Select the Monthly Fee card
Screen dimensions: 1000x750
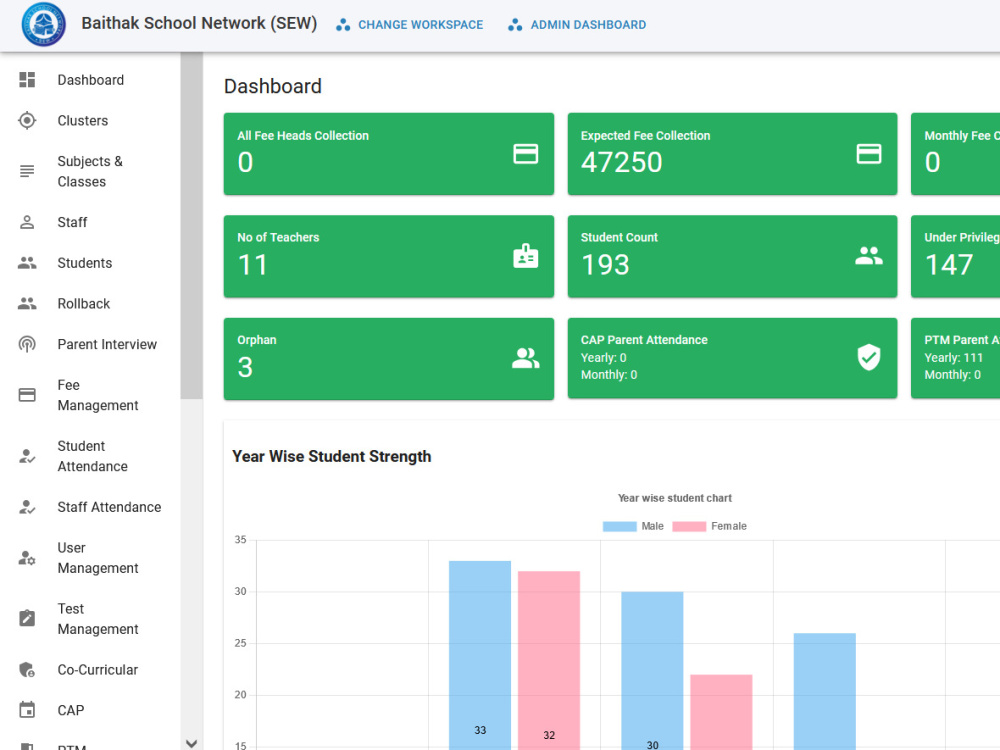click(955, 154)
